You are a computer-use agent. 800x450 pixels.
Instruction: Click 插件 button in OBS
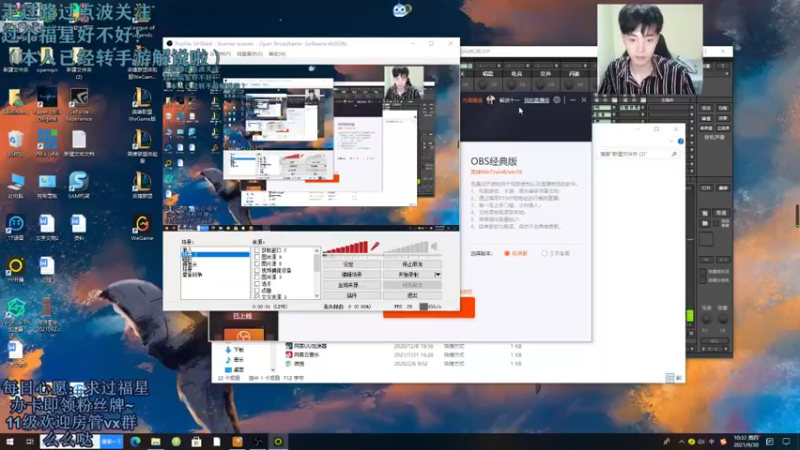[352, 295]
